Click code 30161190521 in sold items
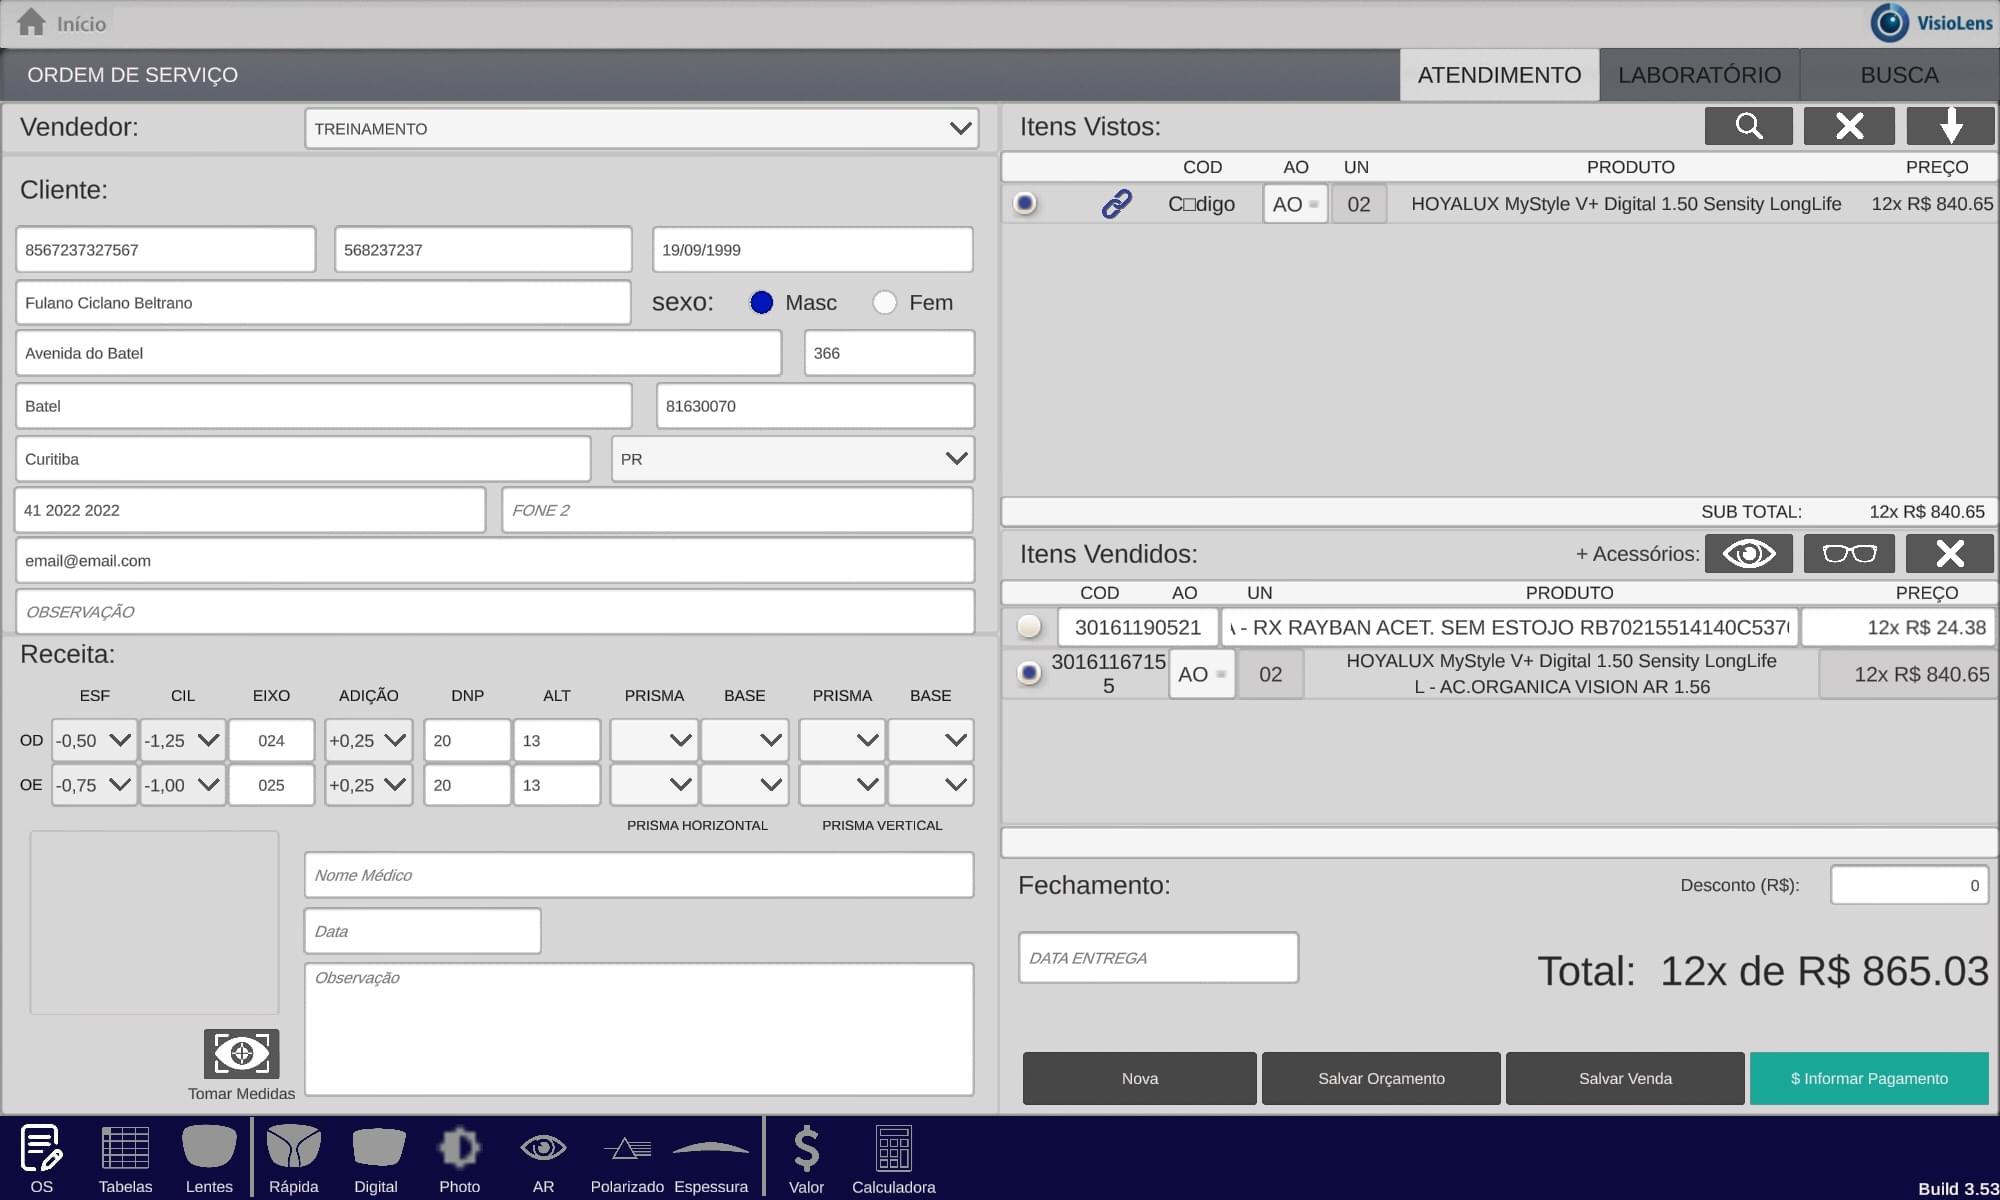The image size is (2000, 1200). tap(1138, 627)
